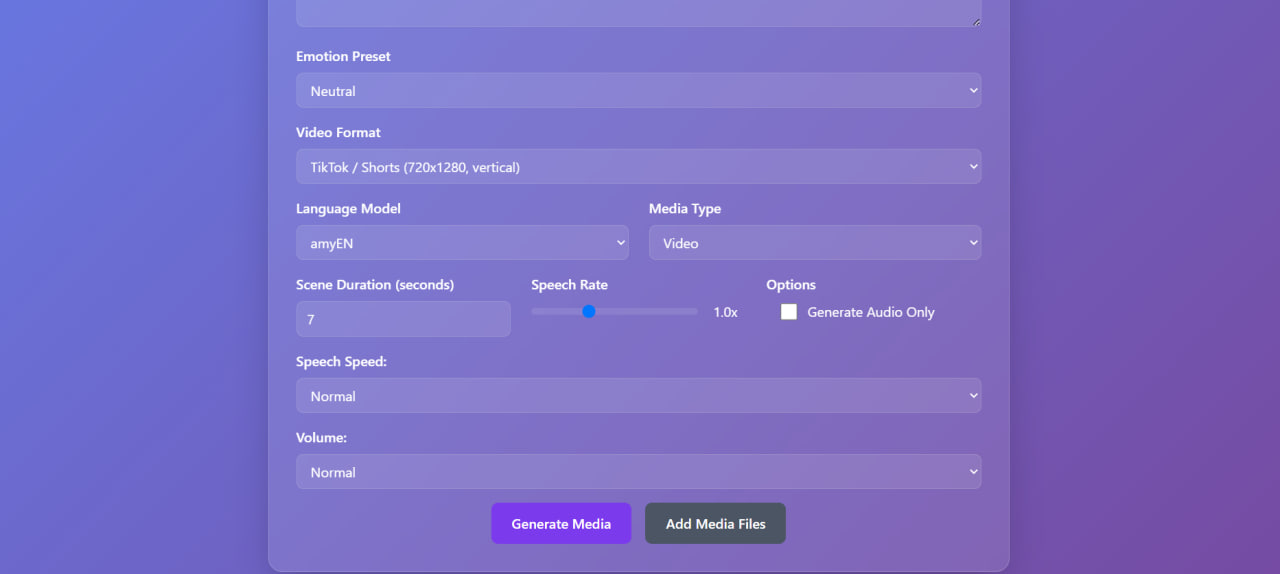Click the Add Media Files button
Viewport: 1280px width, 574px height.
tap(715, 523)
